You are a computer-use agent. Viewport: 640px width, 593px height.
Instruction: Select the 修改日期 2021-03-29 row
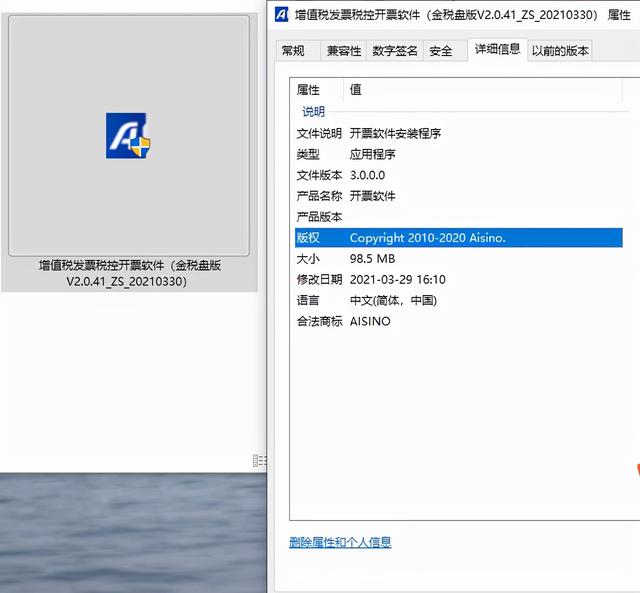(459, 280)
